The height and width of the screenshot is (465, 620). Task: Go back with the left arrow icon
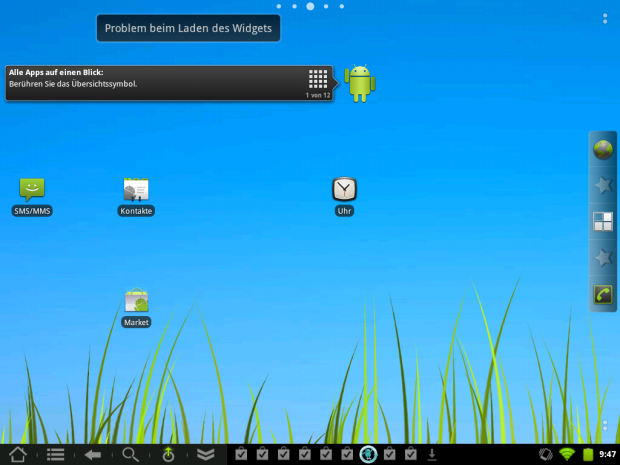click(93, 455)
